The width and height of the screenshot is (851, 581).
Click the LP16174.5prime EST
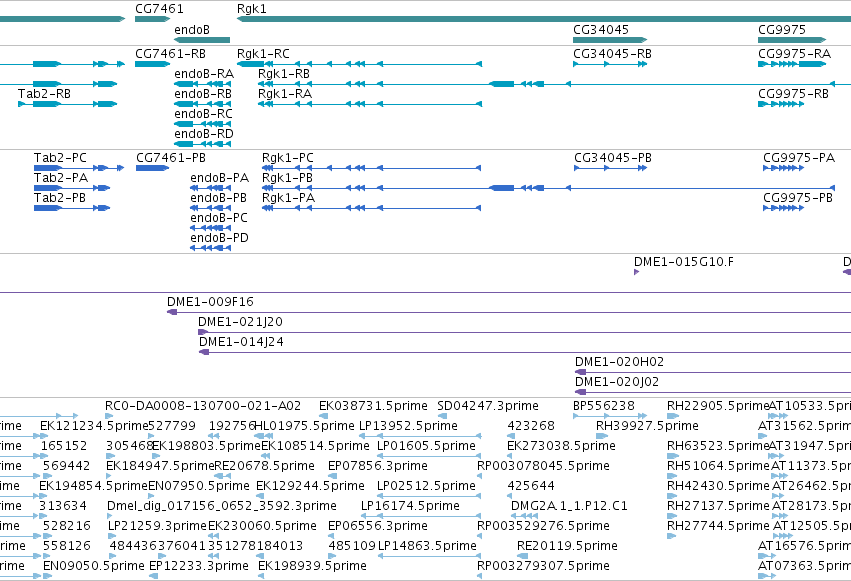(421, 517)
